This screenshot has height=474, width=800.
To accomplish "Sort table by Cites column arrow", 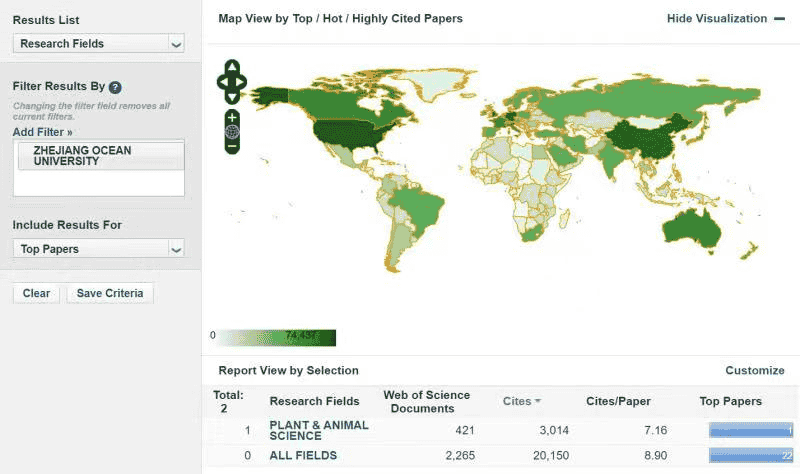I will point(537,401).
